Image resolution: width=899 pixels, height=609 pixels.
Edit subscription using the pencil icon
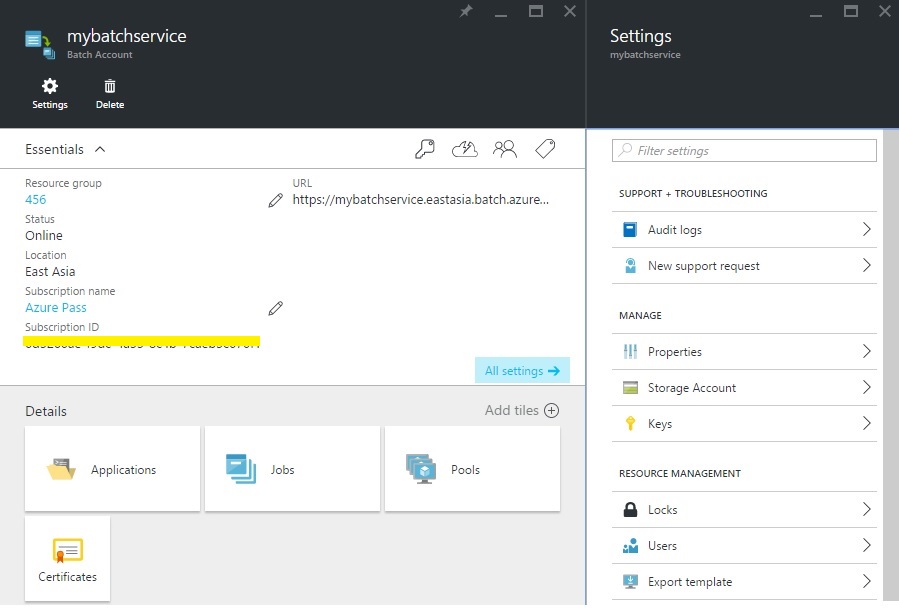[276, 308]
